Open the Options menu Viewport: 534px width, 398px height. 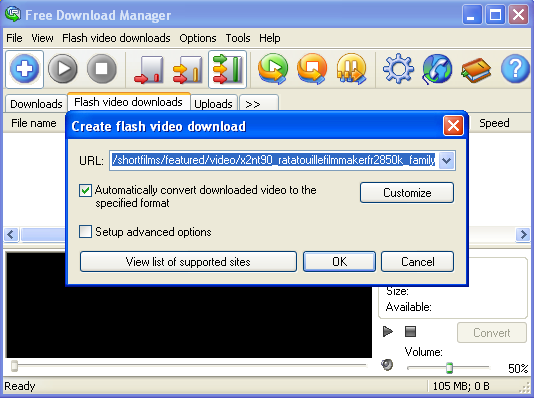pos(198,38)
